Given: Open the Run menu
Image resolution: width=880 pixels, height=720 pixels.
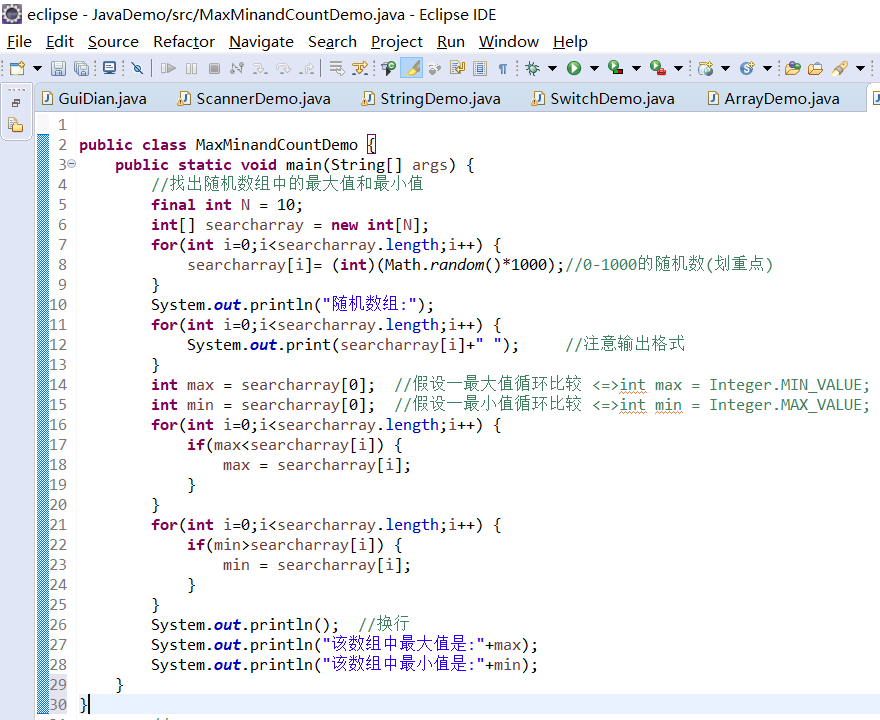Looking at the screenshot, I should click(x=451, y=42).
